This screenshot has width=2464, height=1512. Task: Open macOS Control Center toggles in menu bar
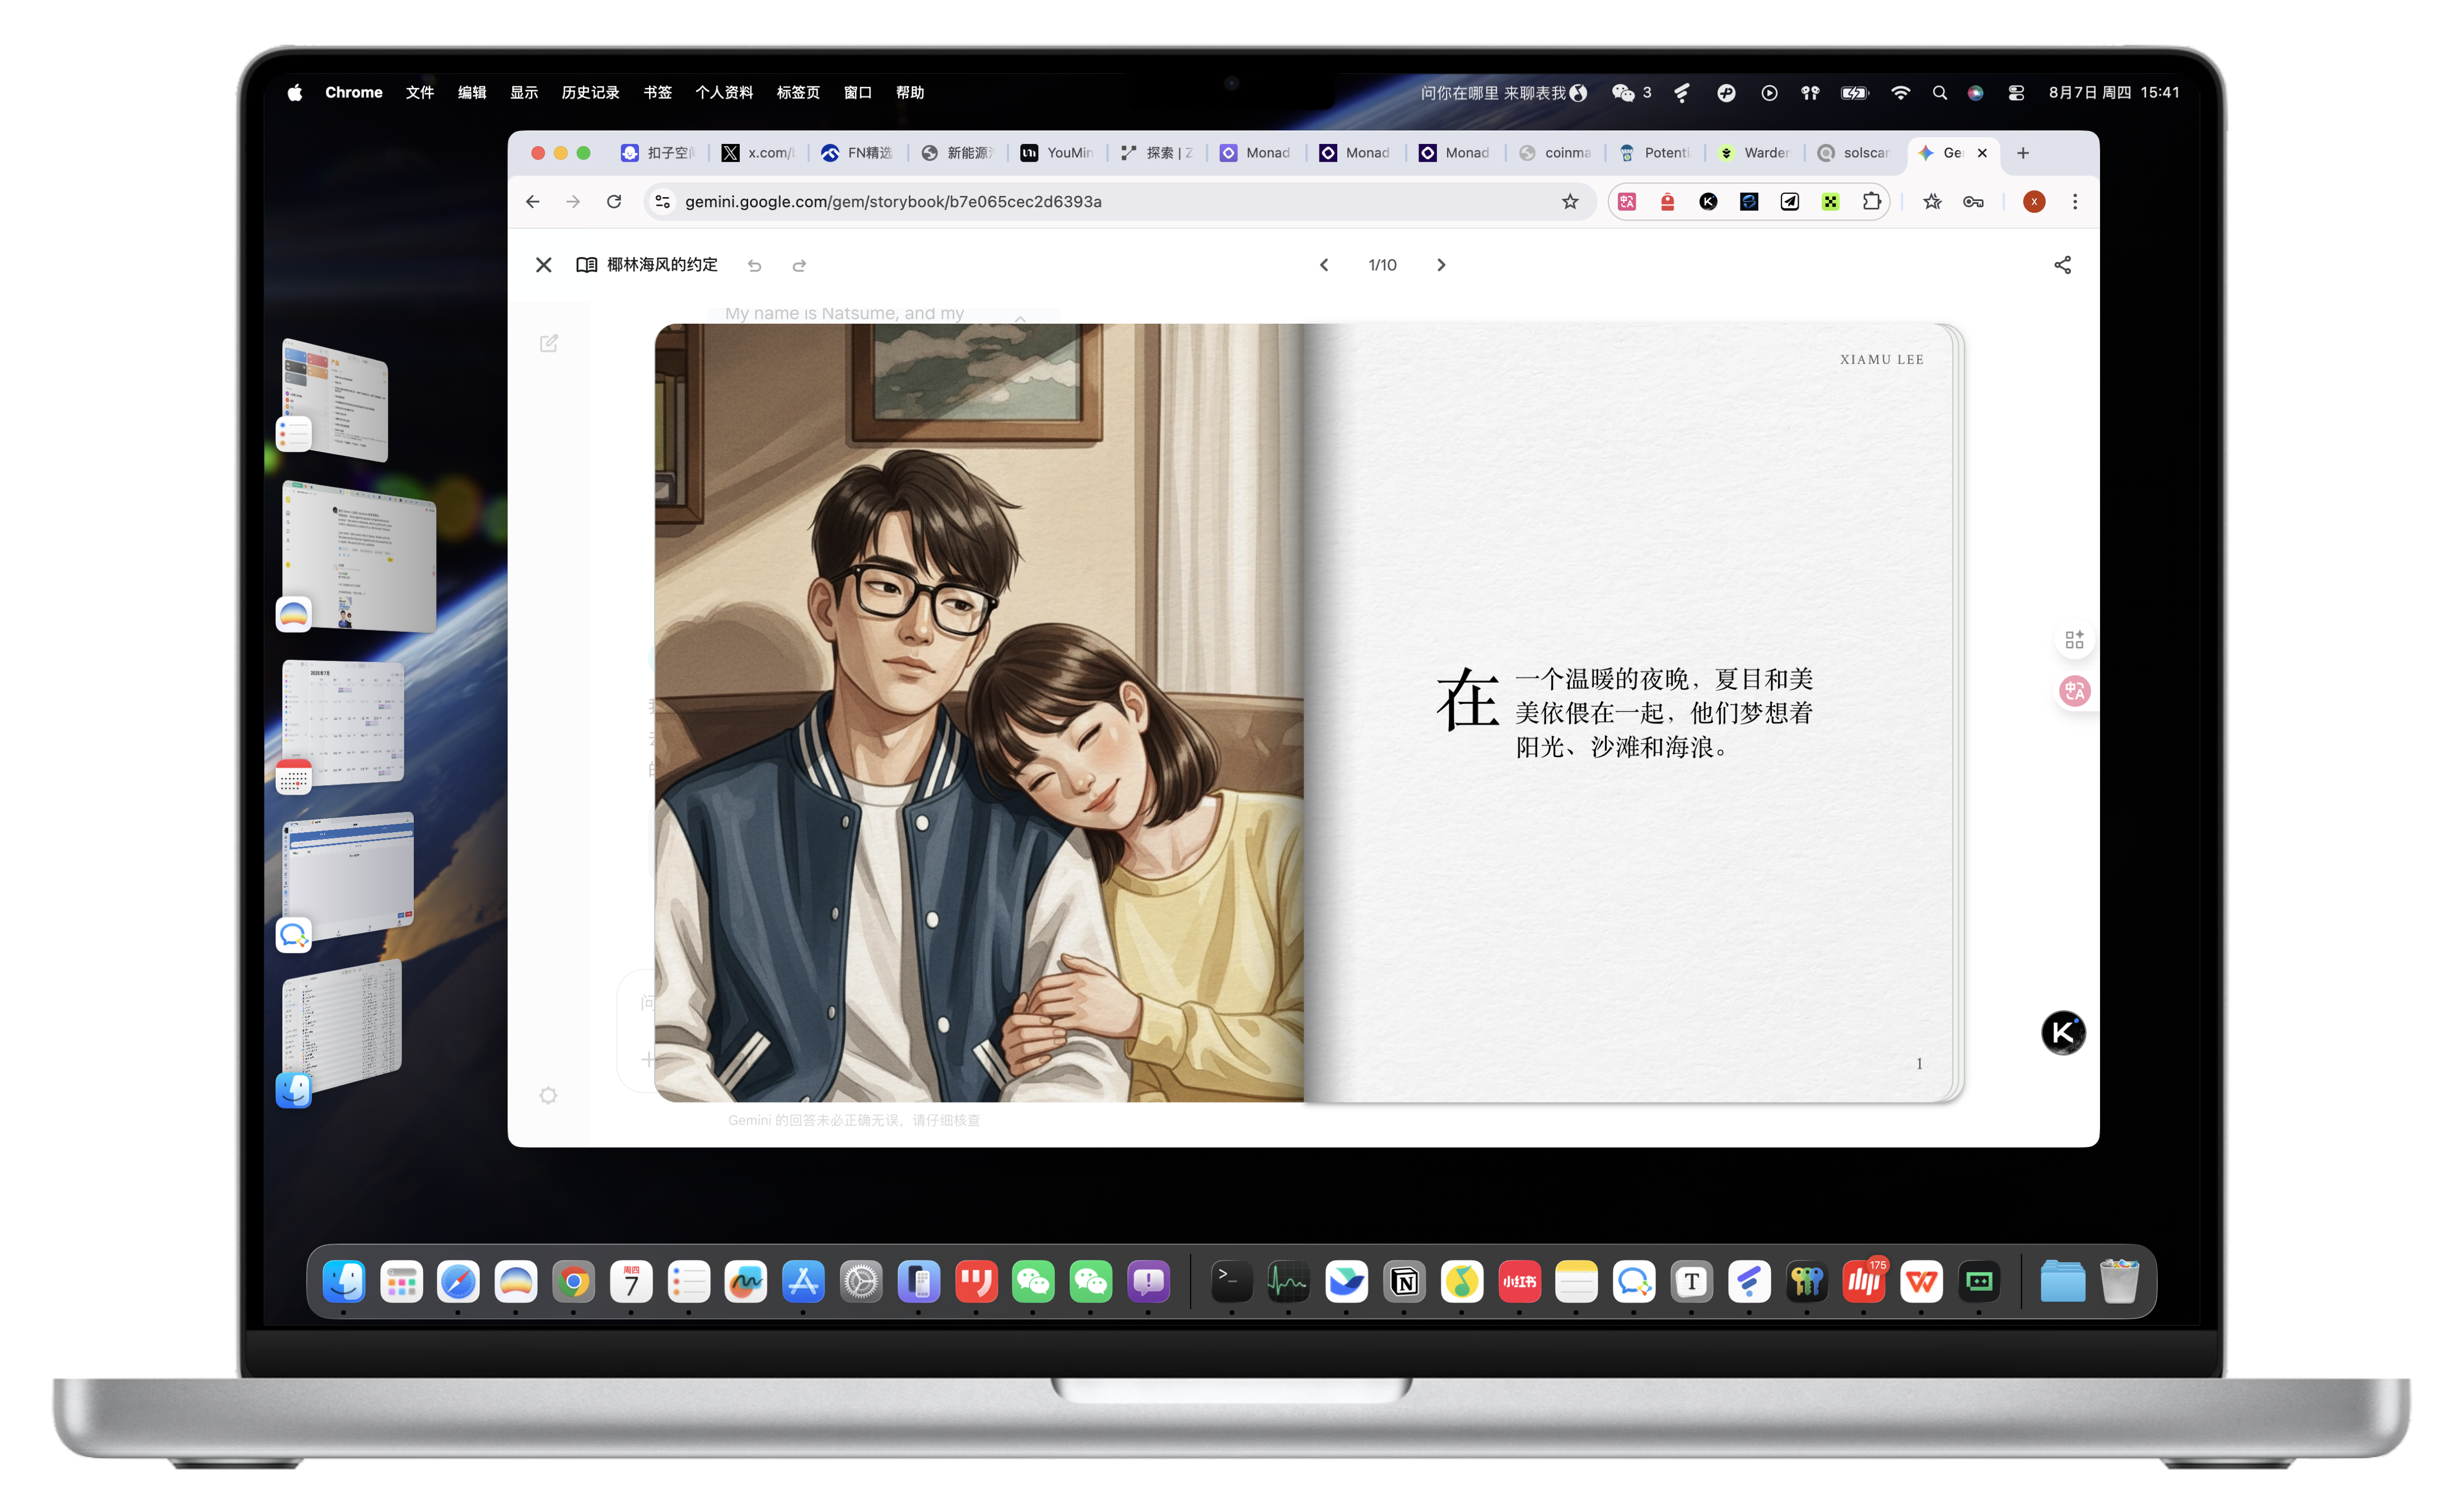pyautogui.click(x=2016, y=93)
